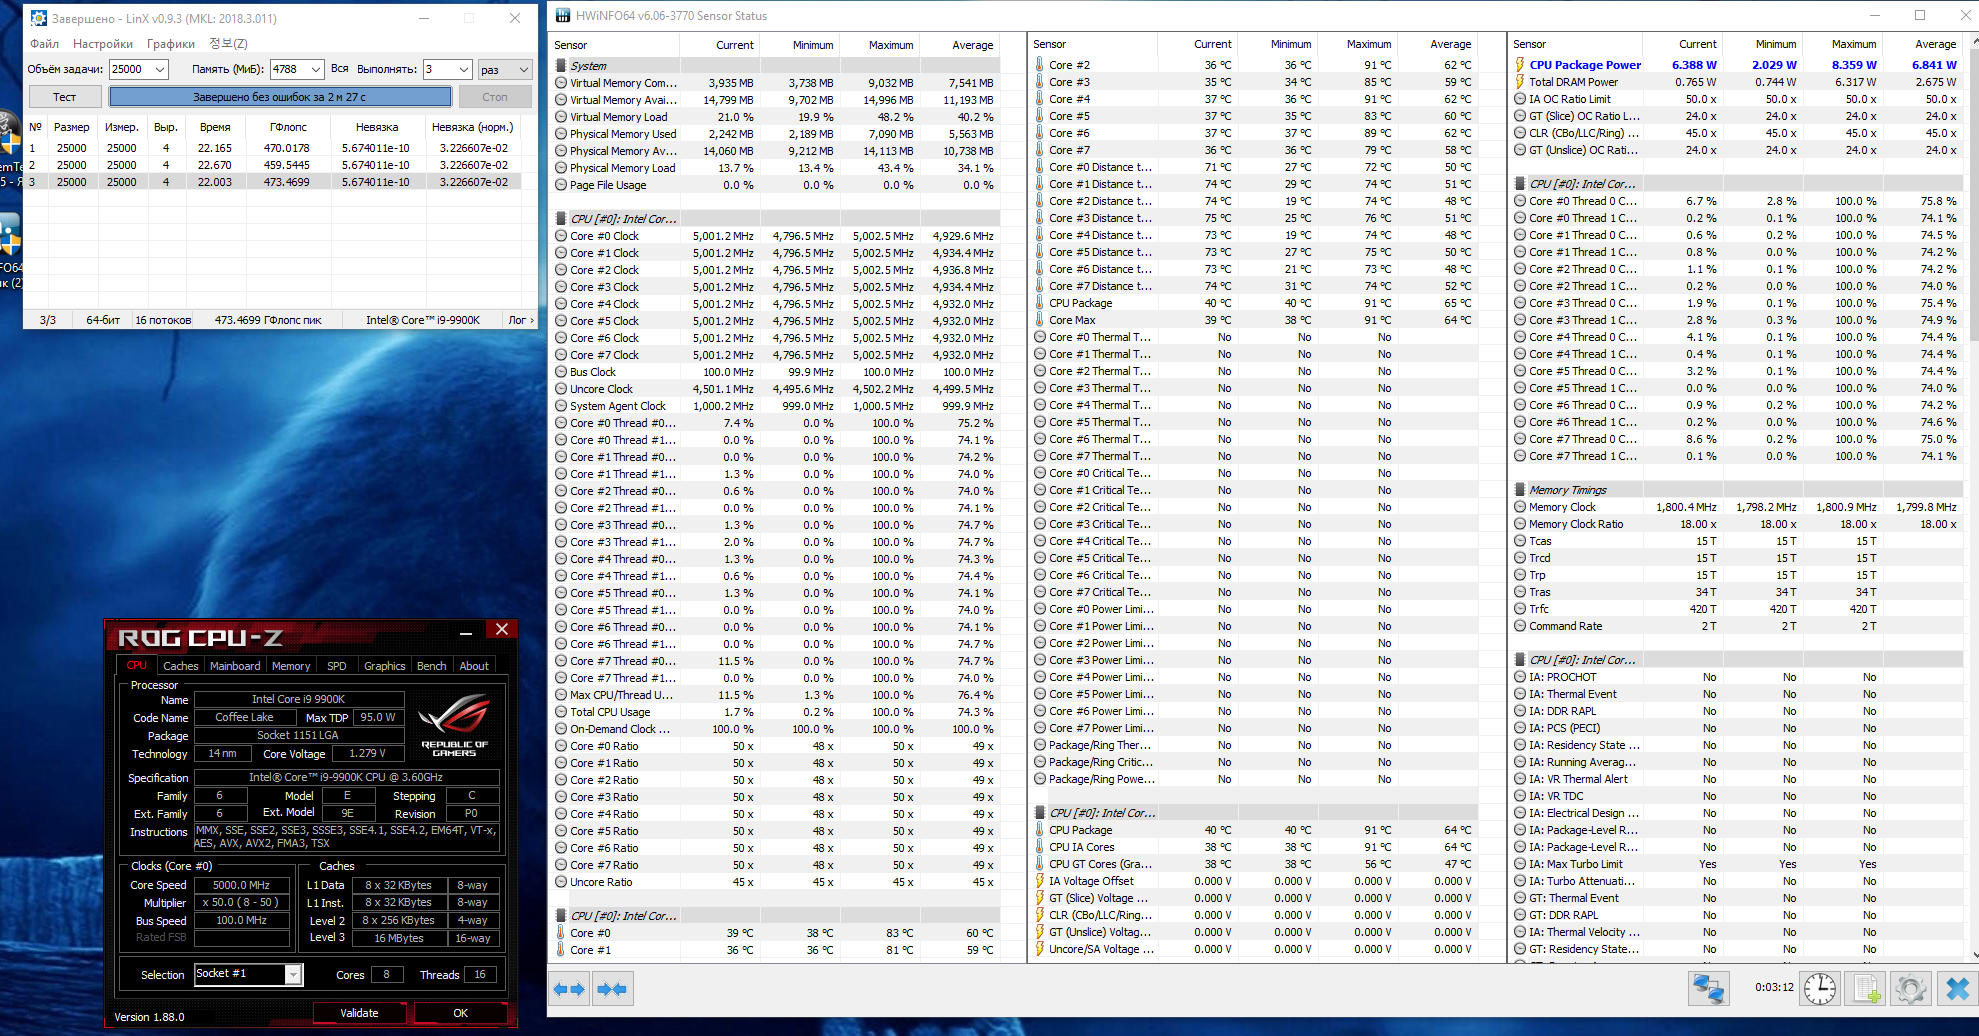Select LinX result row 3 with 473.4699 ГФлопс

272,182
